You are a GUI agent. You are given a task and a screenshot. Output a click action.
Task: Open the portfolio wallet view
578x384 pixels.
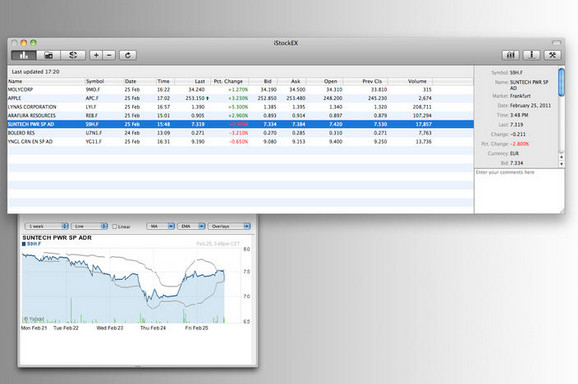pos(49,55)
